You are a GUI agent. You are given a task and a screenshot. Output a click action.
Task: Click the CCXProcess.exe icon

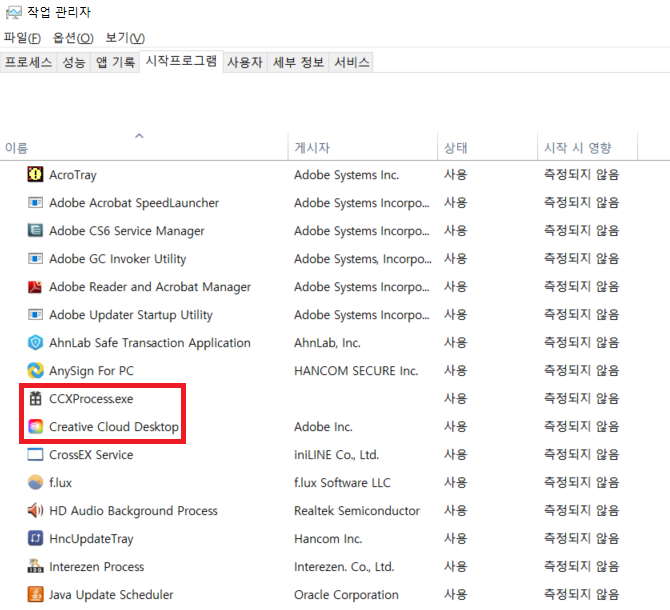35,399
